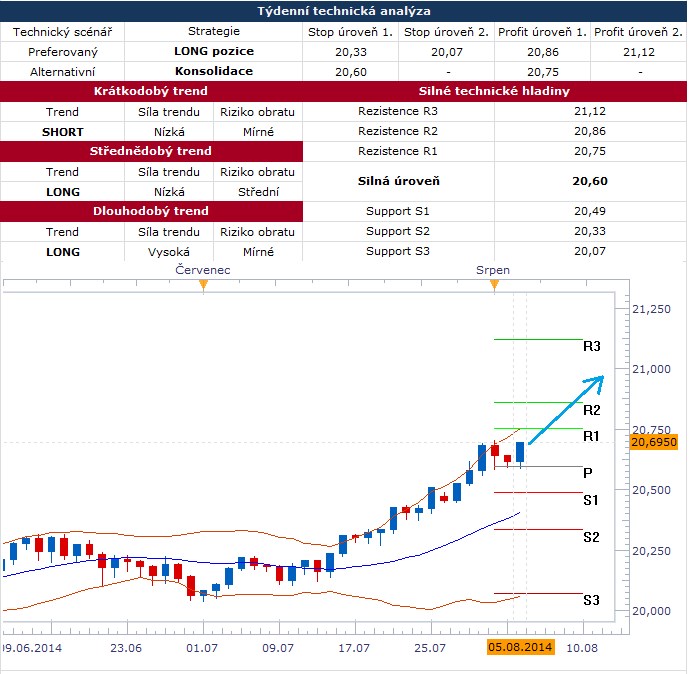
Task: Click the 20,49 Support S1 value
Action: [x=590, y=211]
